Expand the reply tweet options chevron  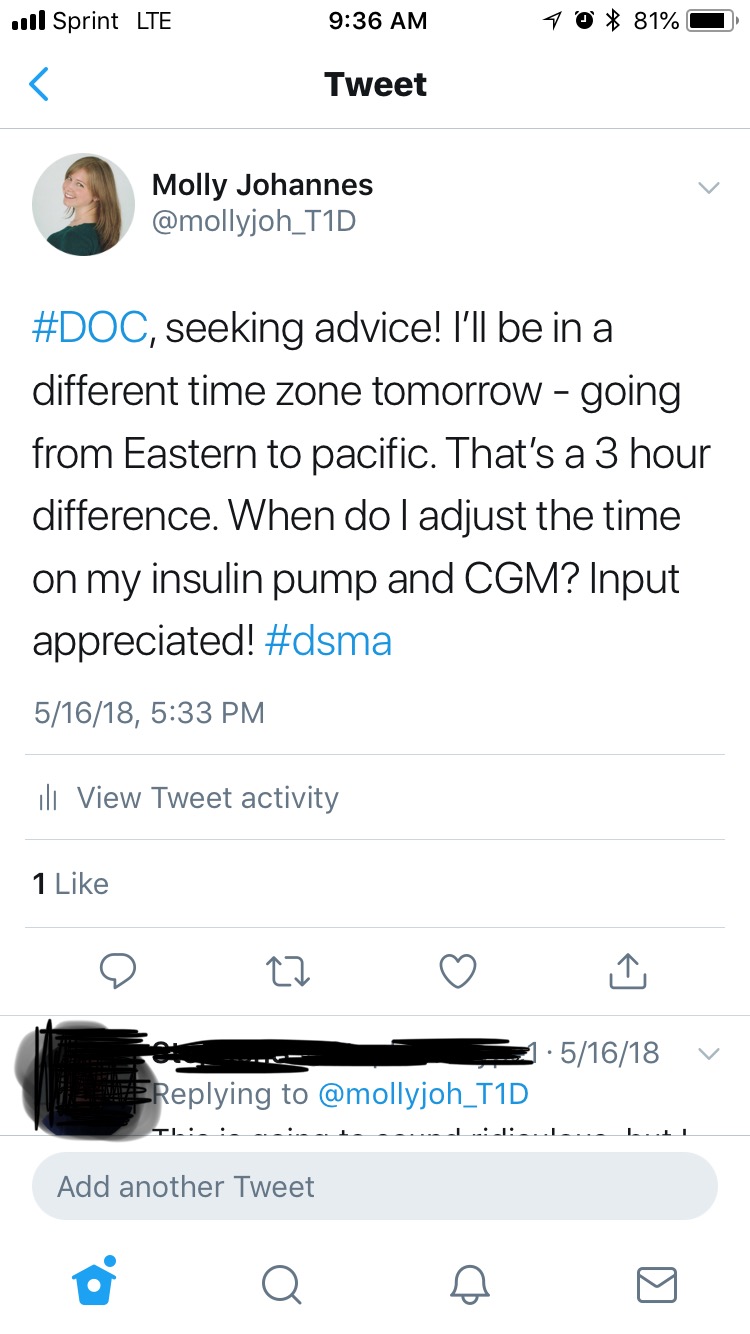708,1054
